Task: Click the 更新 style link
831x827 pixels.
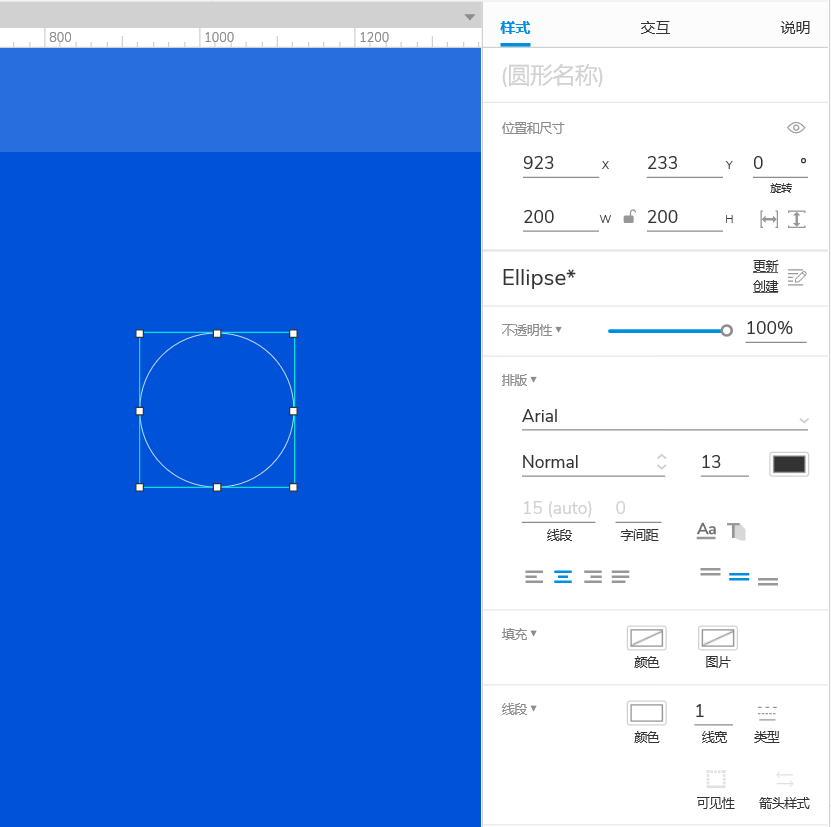Action: [x=766, y=266]
